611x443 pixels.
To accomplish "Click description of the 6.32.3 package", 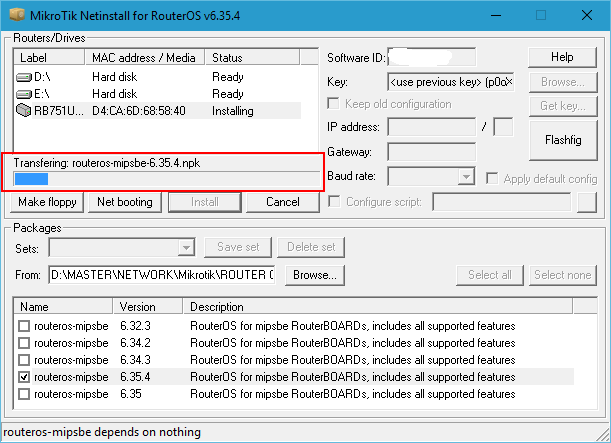I will (353, 326).
